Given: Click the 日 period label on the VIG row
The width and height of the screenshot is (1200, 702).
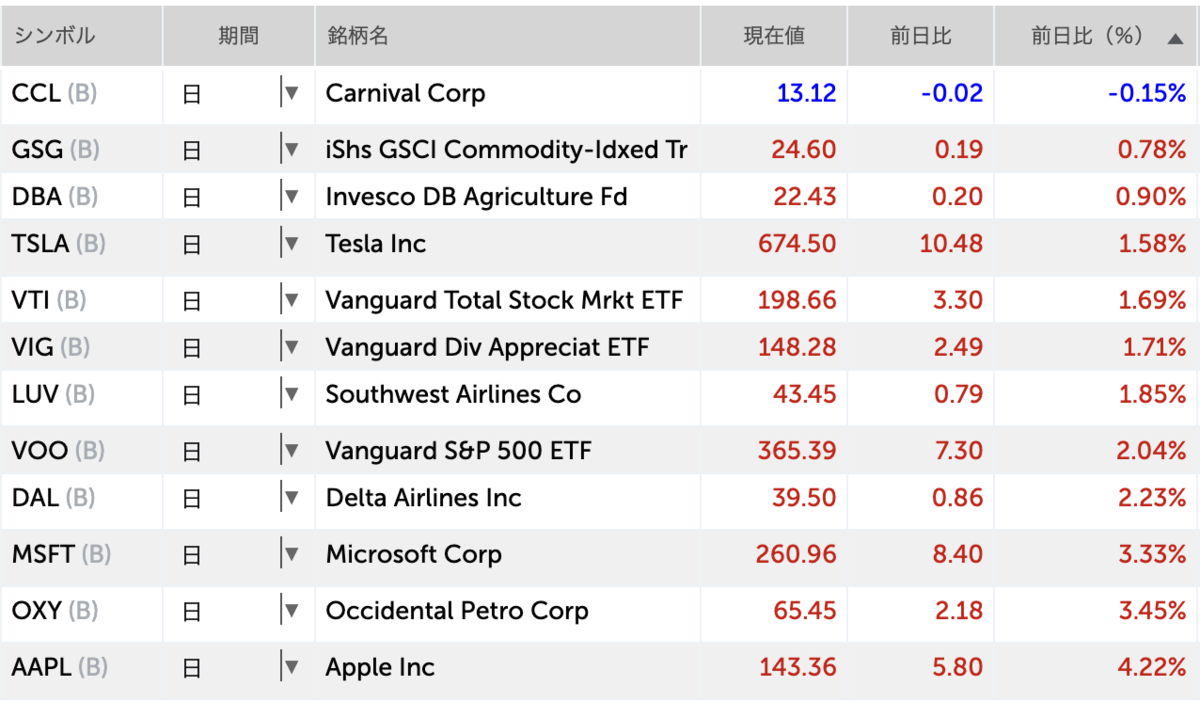Looking at the screenshot, I should [x=190, y=347].
